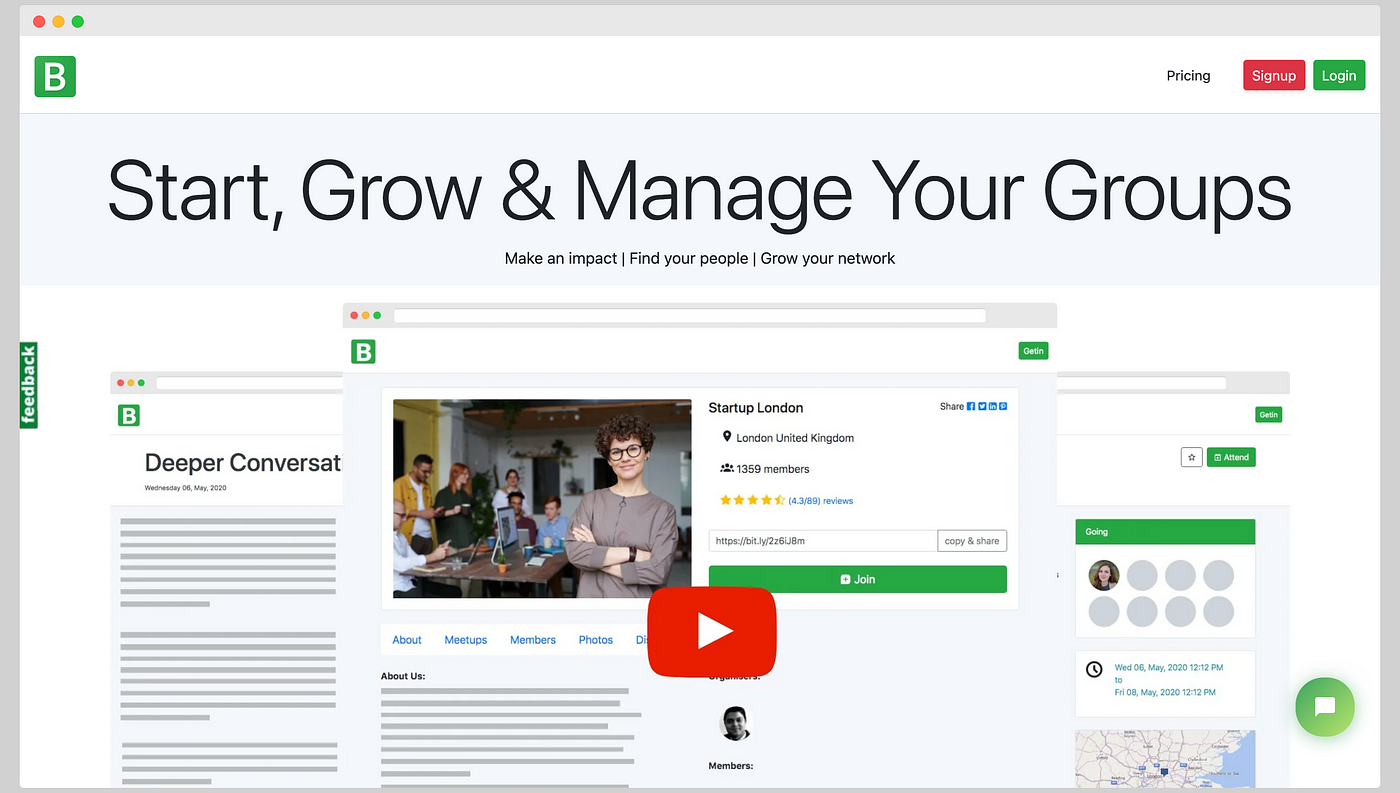Click the Wednesday 06, May, 2020 date
The width and height of the screenshot is (1400, 793).
(186, 488)
